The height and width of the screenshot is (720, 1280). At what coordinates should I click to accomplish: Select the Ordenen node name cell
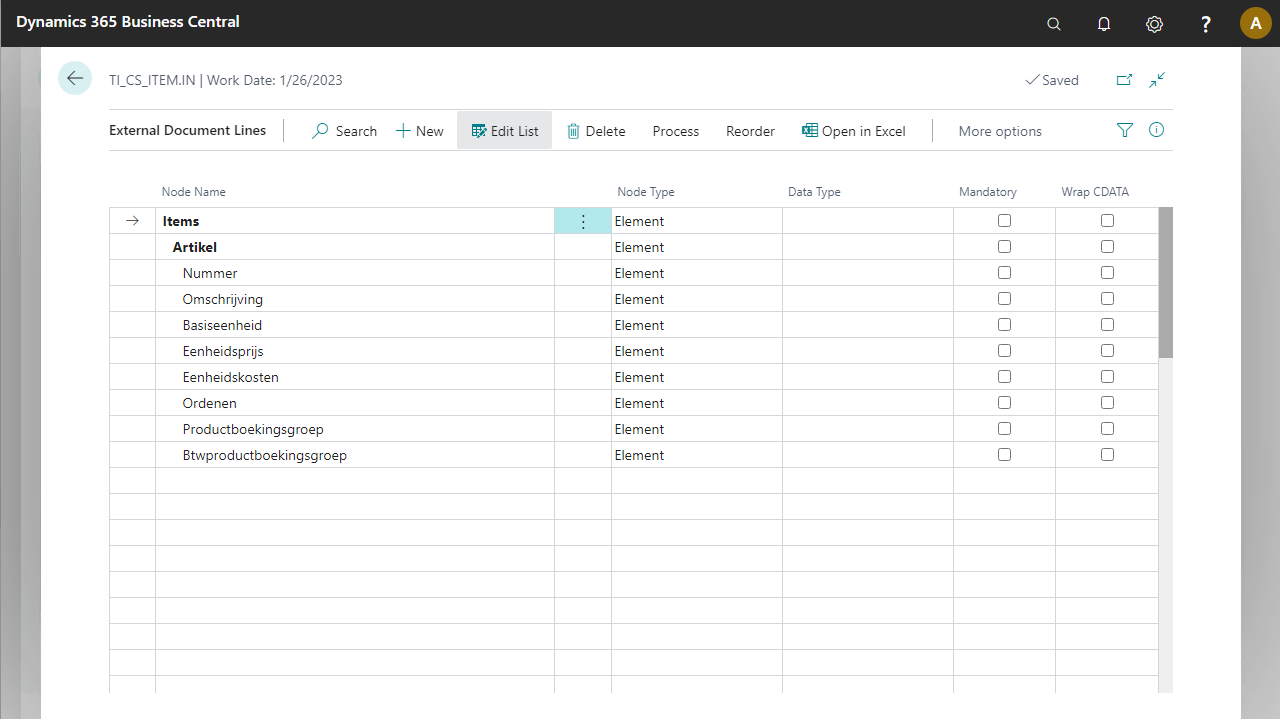355,403
